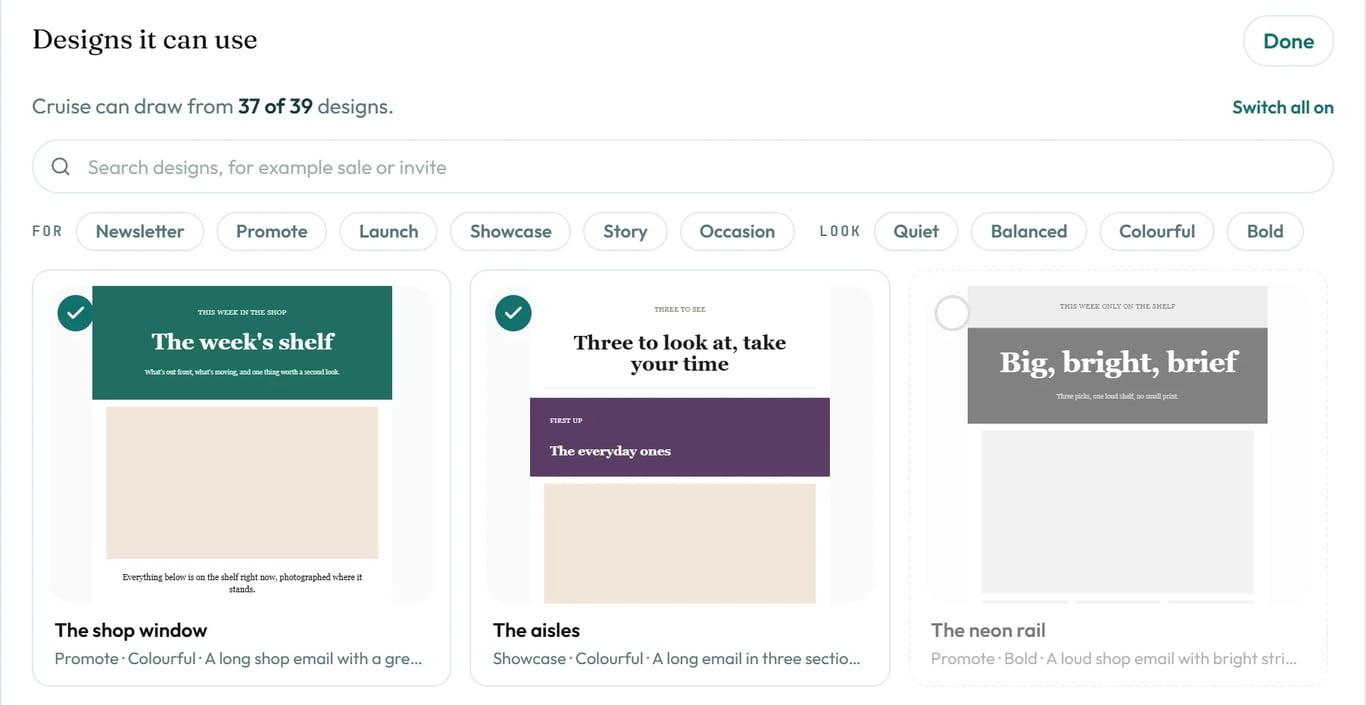
Task: Click 'The shop window' title
Action: pyautogui.click(x=131, y=630)
